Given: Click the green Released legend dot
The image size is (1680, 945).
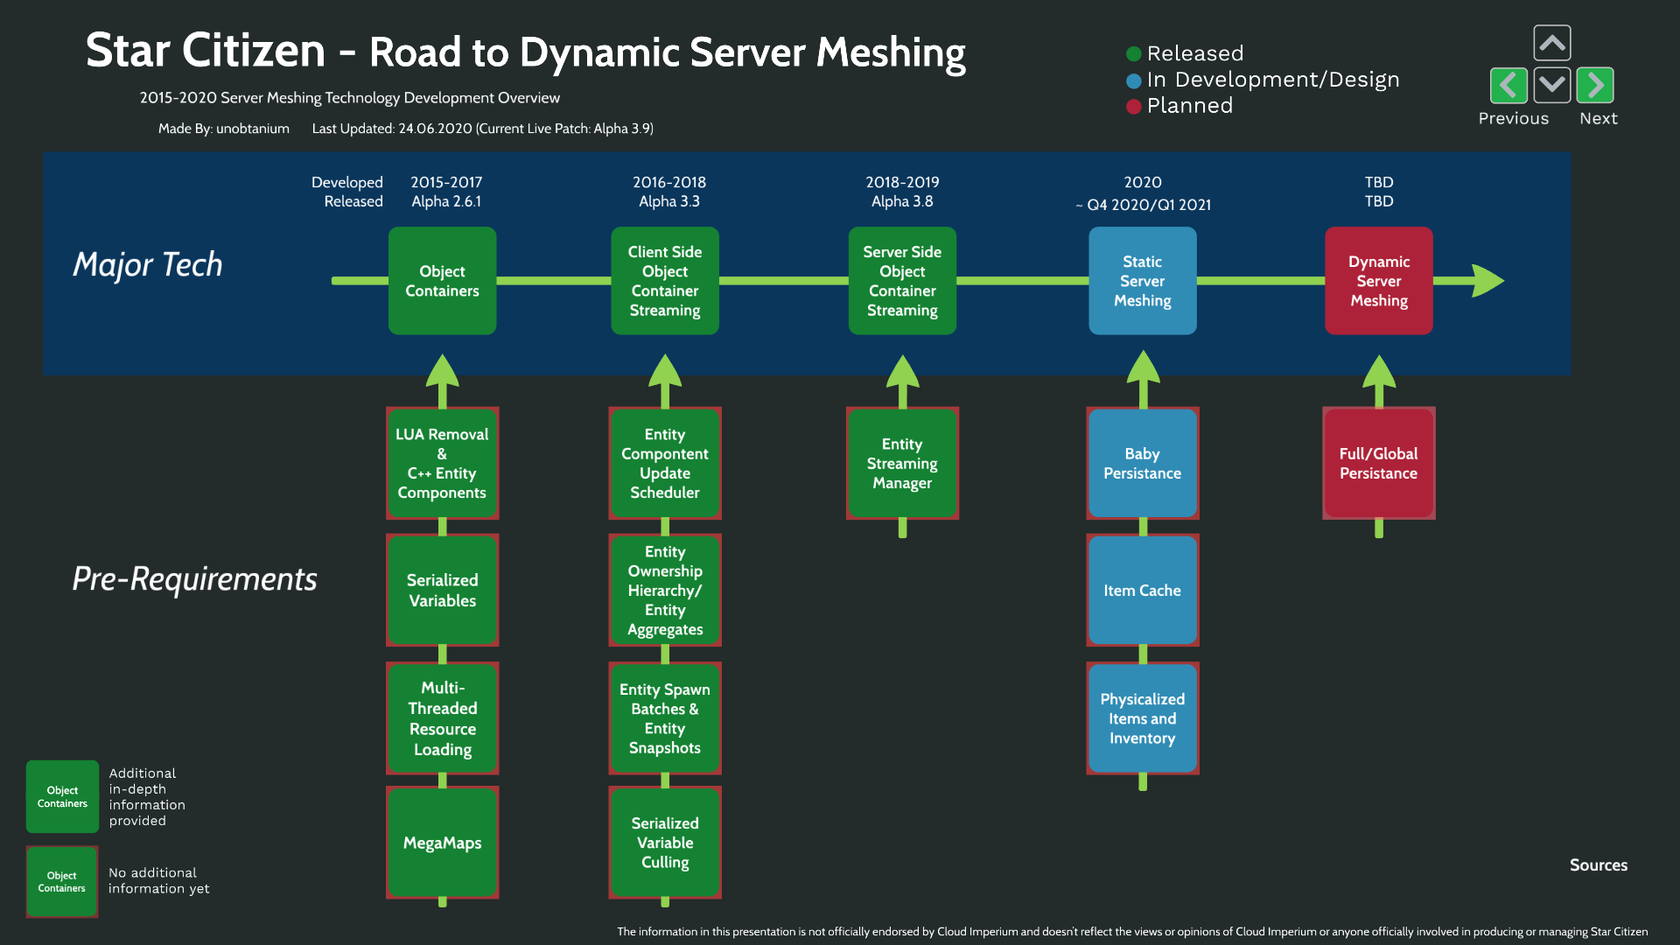Looking at the screenshot, I should (1134, 54).
